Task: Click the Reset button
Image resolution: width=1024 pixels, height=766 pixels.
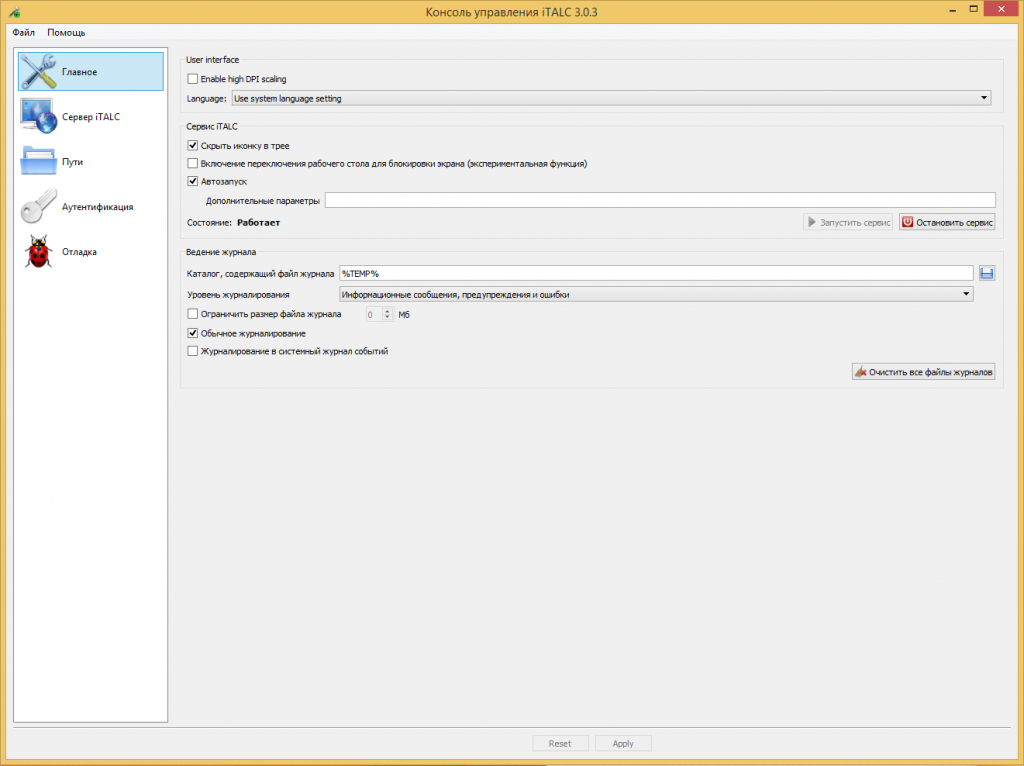Action: click(x=560, y=744)
